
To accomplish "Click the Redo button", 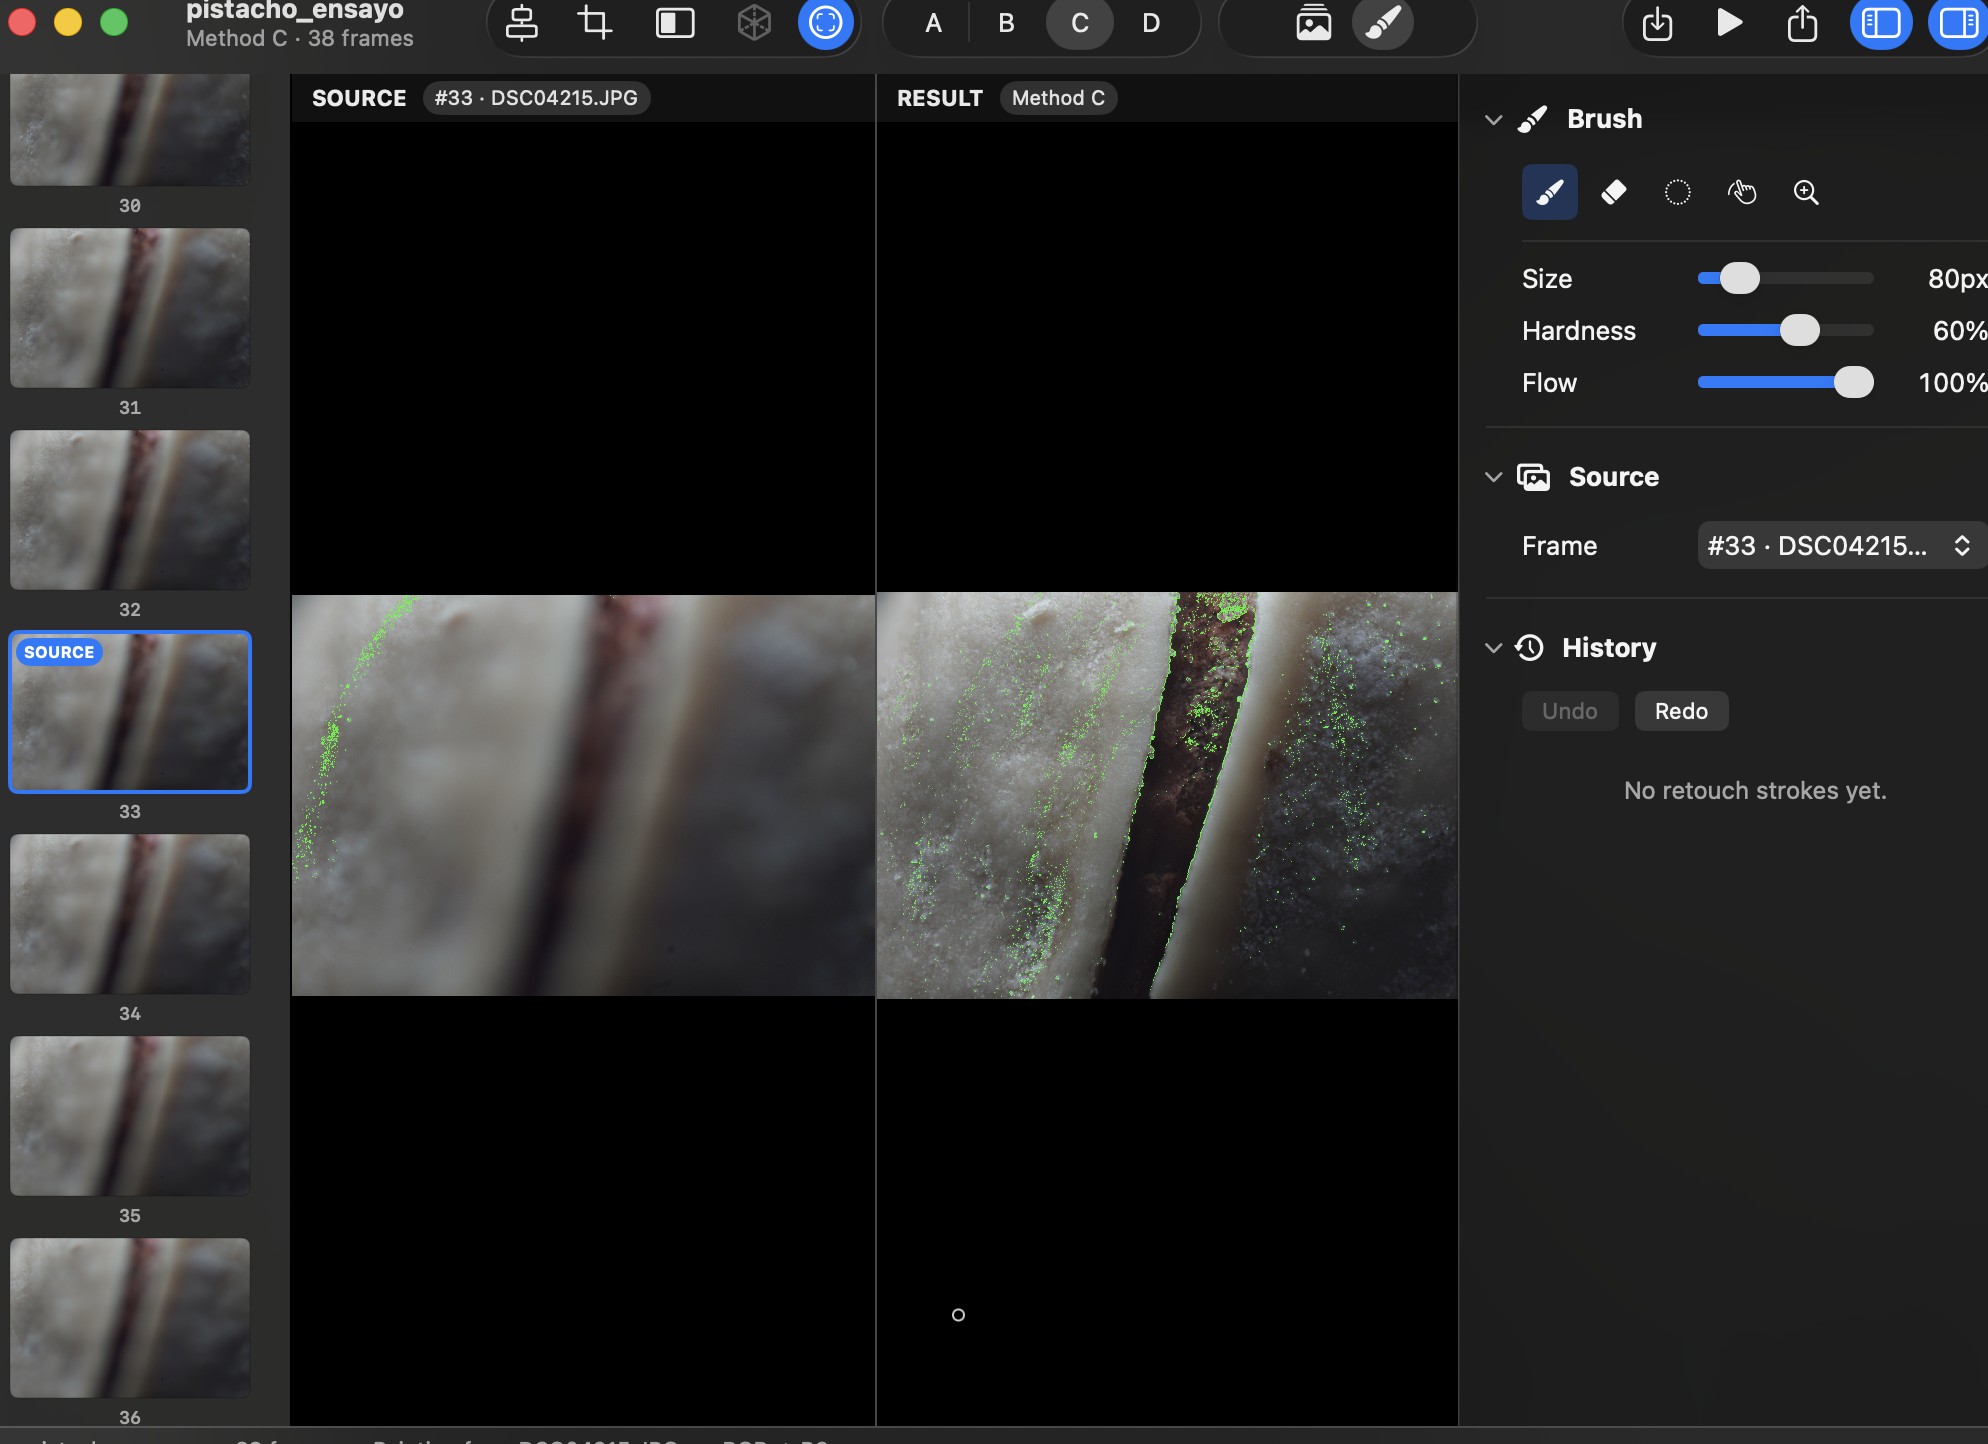I will pos(1681,711).
